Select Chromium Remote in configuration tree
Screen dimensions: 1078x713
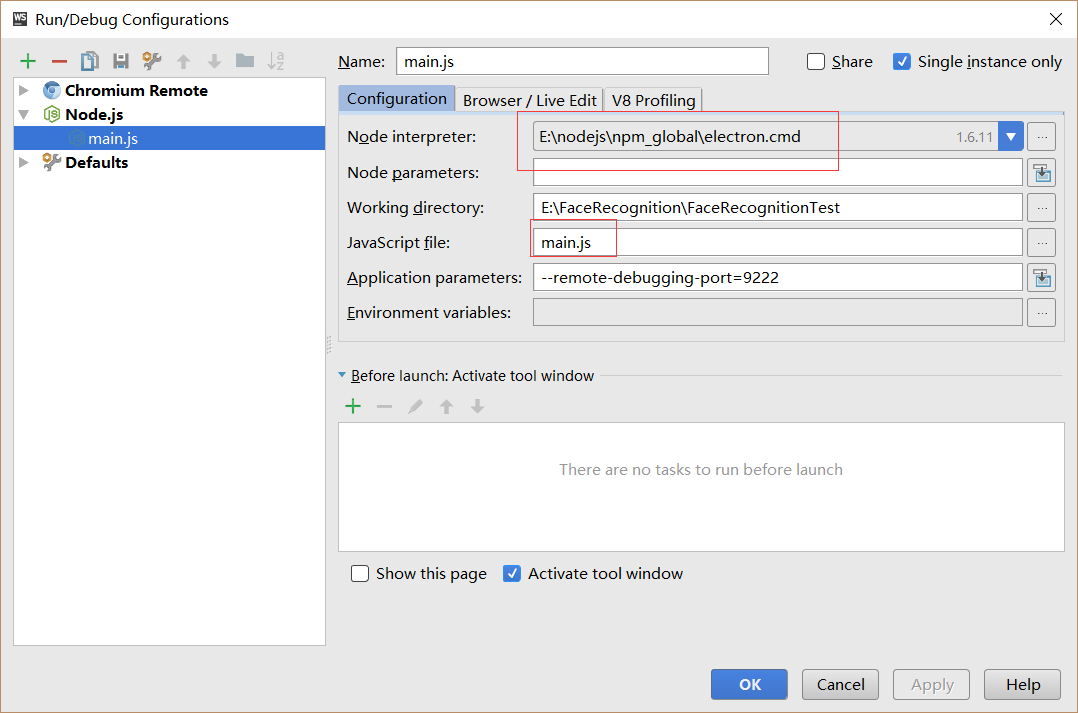(x=136, y=90)
